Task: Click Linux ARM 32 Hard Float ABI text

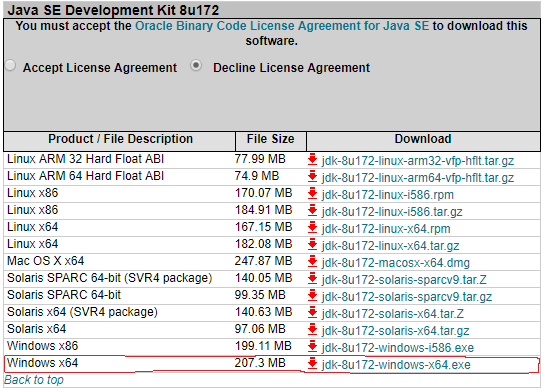Action: point(85,159)
